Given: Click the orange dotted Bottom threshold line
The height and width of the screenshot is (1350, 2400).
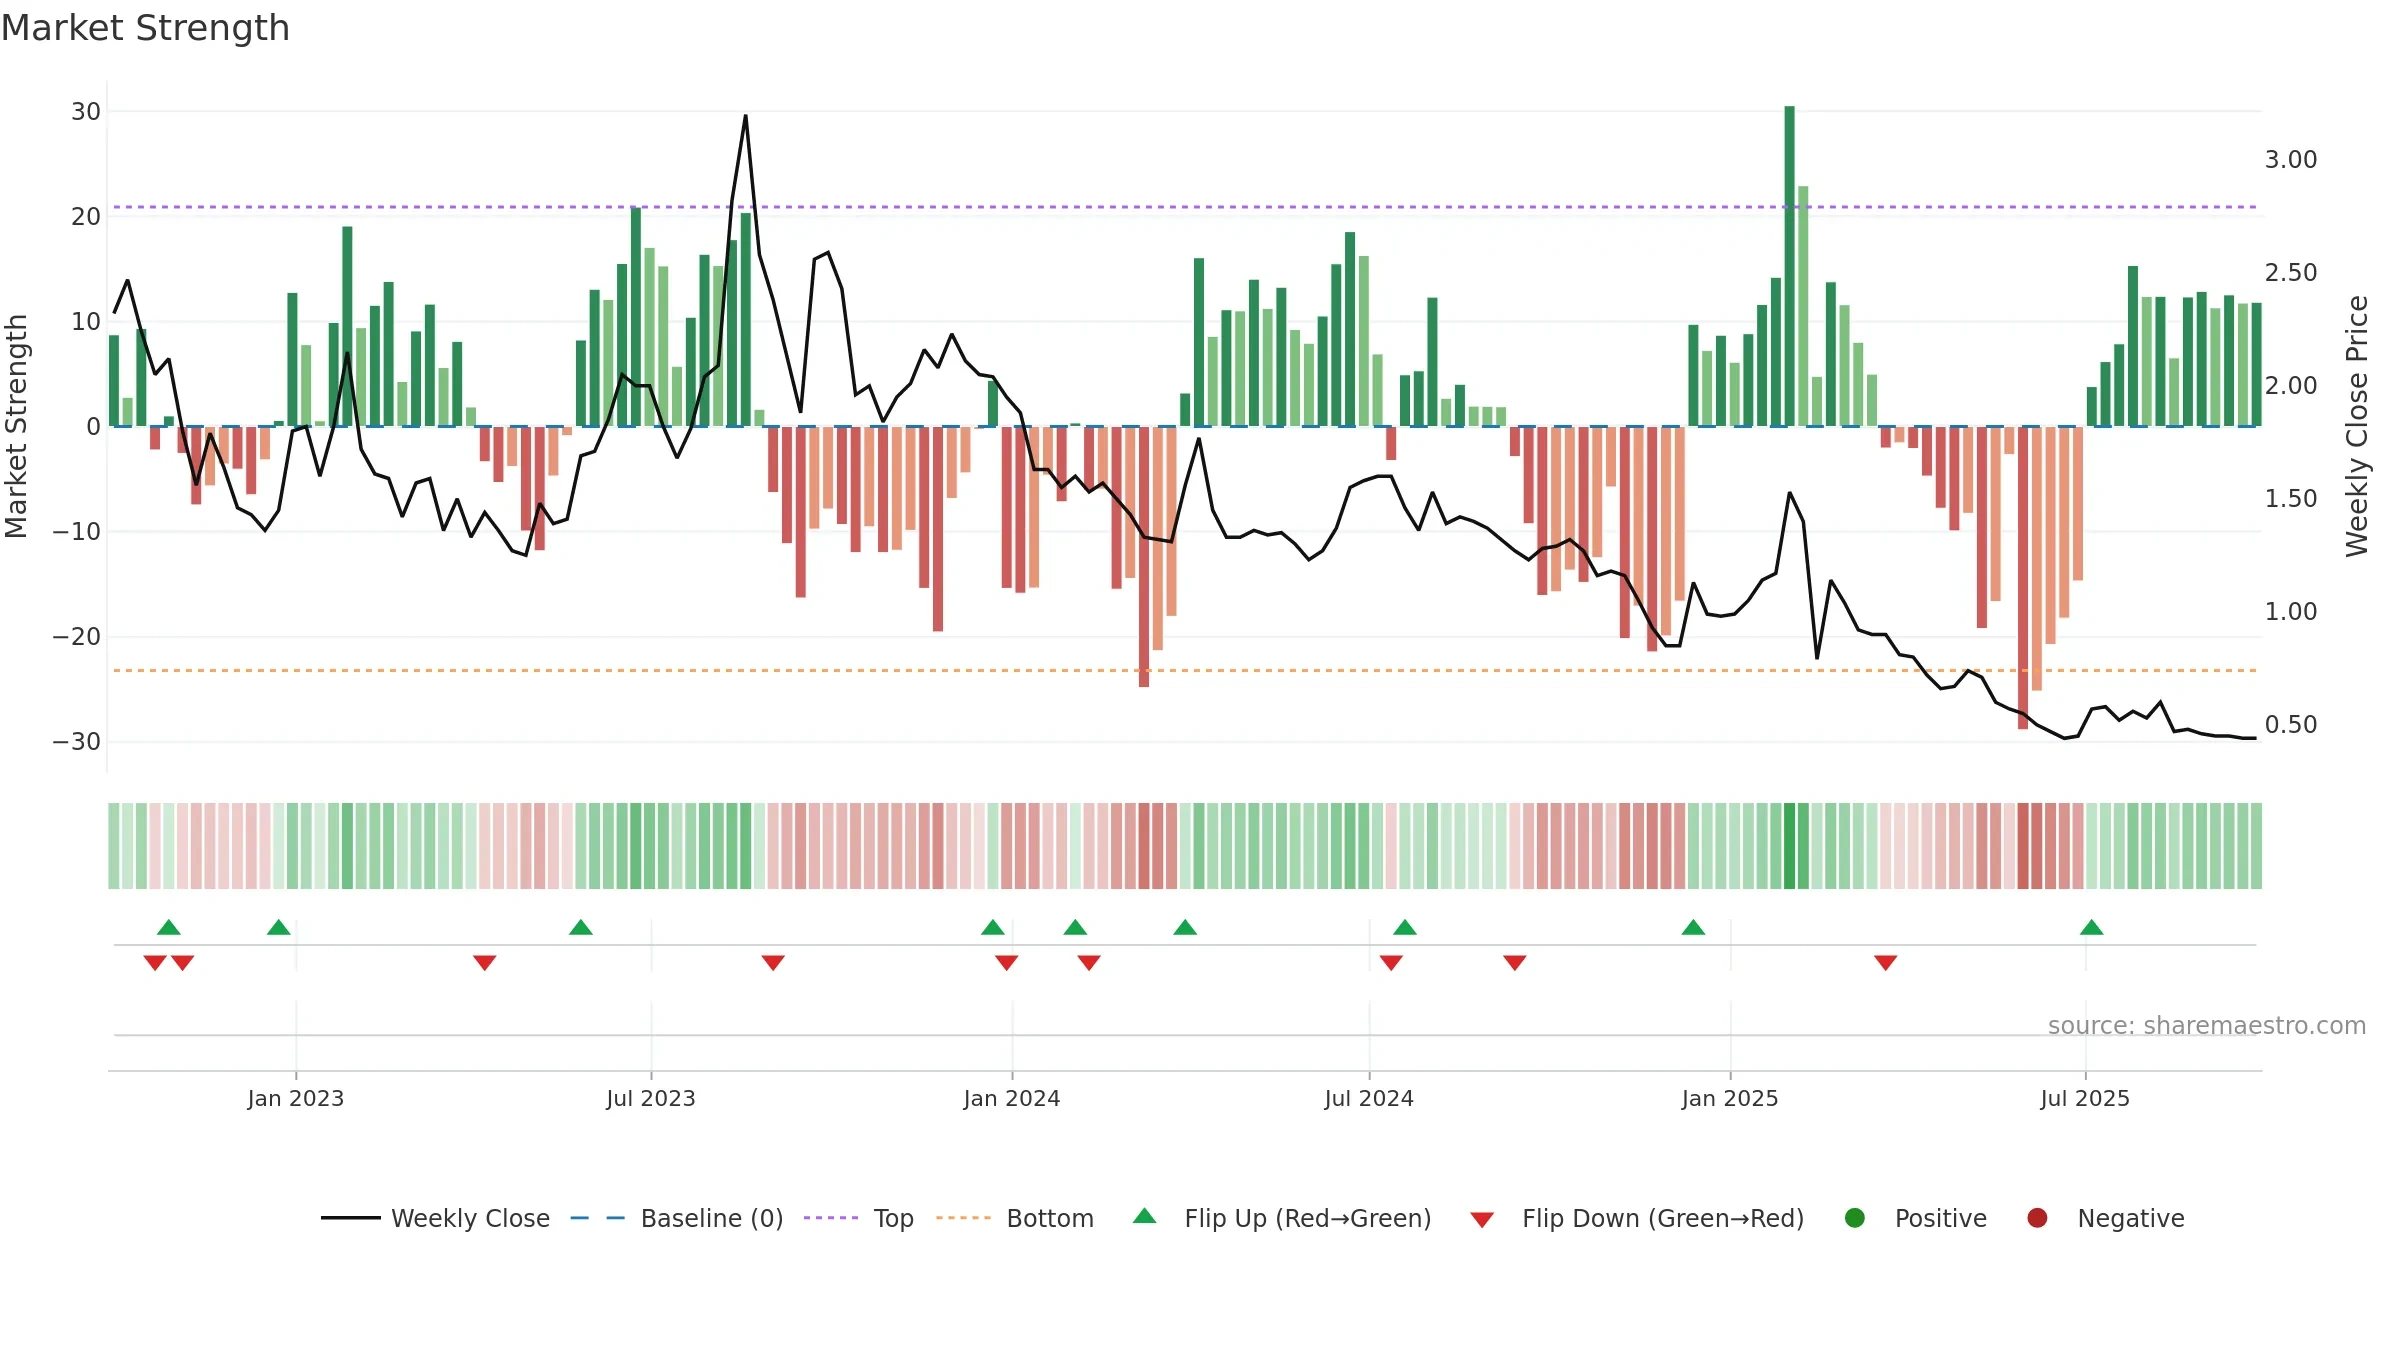Looking at the screenshot, I should (1185, 670).
